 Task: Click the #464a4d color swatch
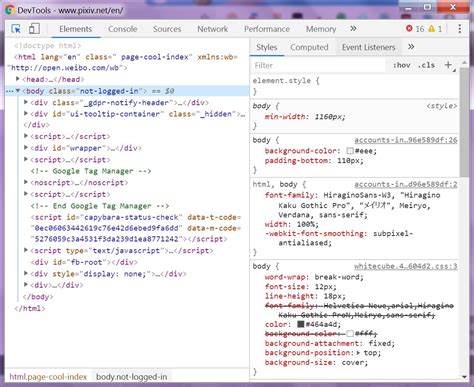(x=301, y=324)
